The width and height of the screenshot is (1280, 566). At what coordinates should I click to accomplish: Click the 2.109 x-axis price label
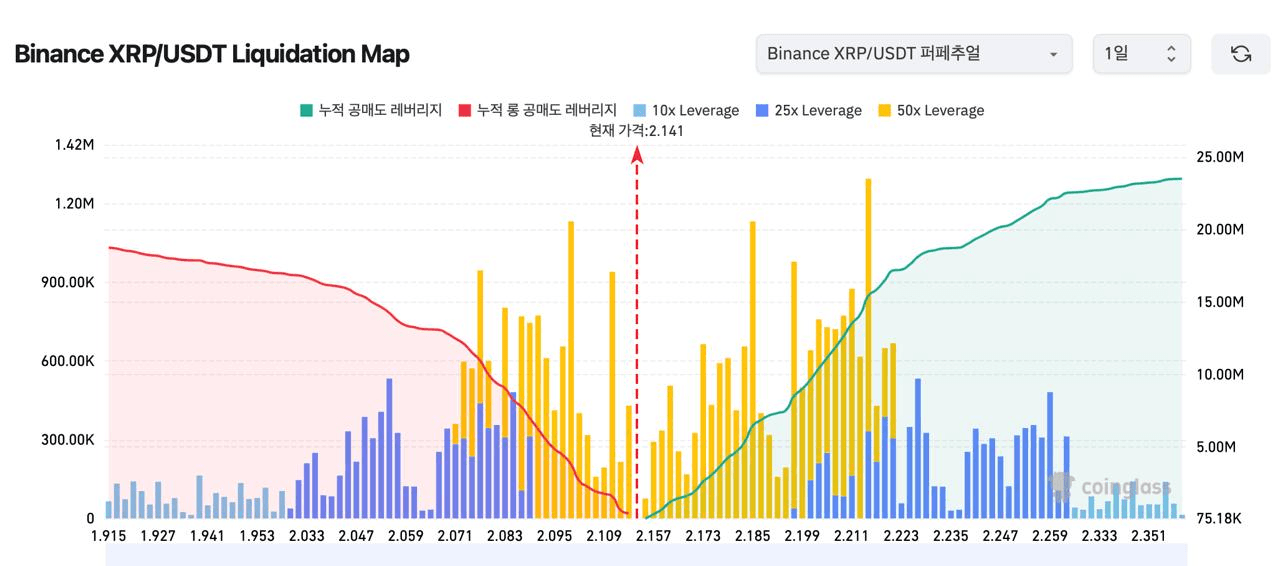(604, 536)
